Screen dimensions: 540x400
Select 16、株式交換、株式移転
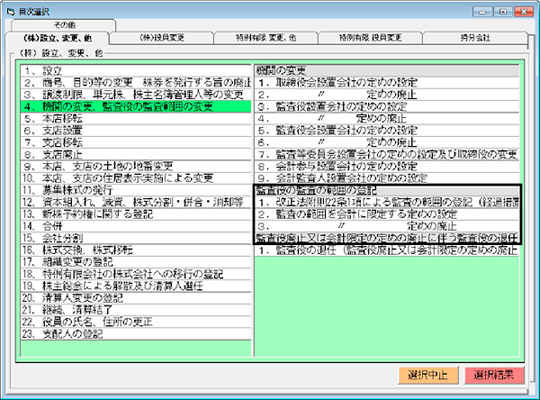click(x=136, y=250)
